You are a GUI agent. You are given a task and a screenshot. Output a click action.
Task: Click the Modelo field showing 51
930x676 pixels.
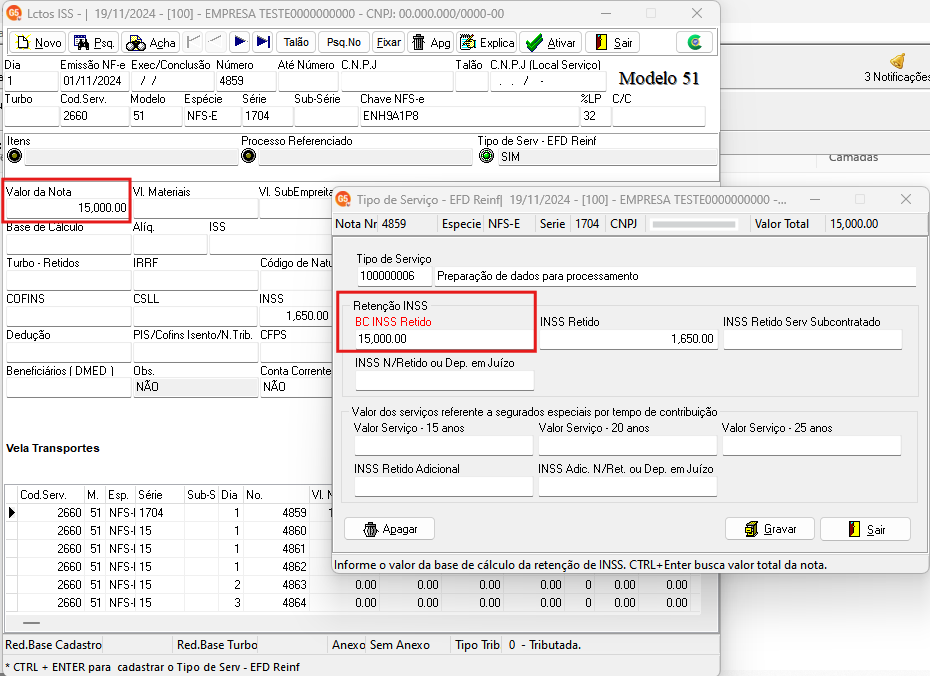[156, 116]
